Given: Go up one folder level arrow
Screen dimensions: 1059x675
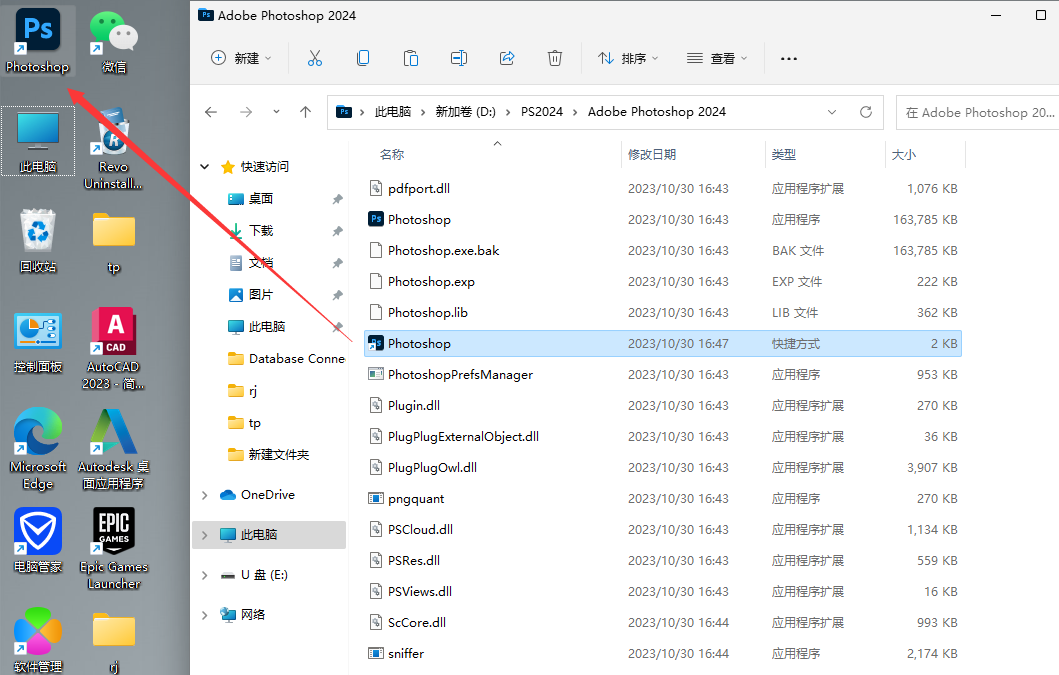Looking at the screenshot, I should click(x=305, y=112).
